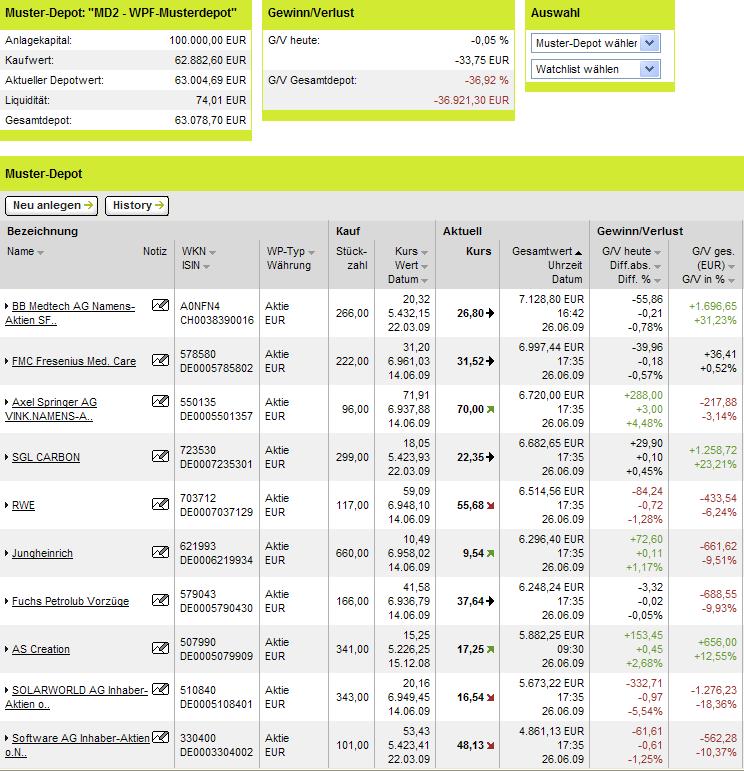Click the Liquidität 74,01 EUR value

(221, 100)
